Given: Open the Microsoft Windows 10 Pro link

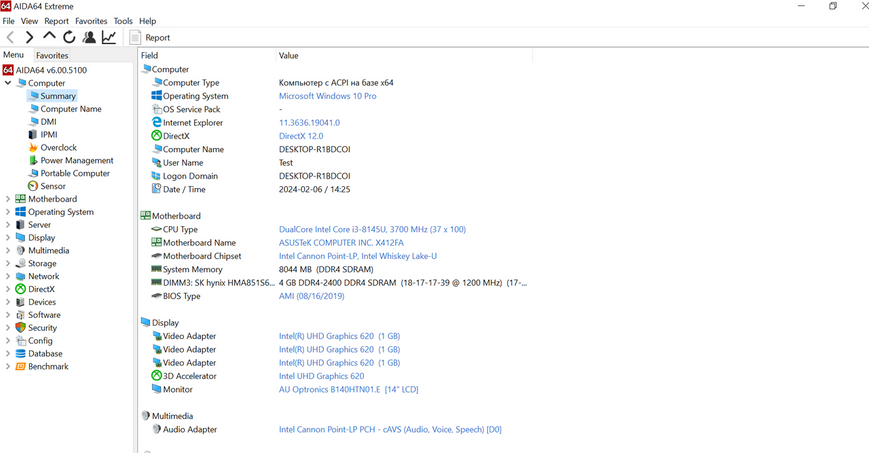Looking at the screenshot, I should [328, 96].
